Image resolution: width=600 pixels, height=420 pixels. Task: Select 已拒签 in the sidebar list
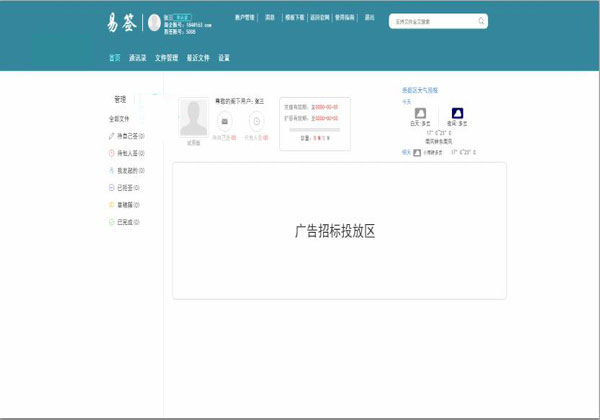128,187
